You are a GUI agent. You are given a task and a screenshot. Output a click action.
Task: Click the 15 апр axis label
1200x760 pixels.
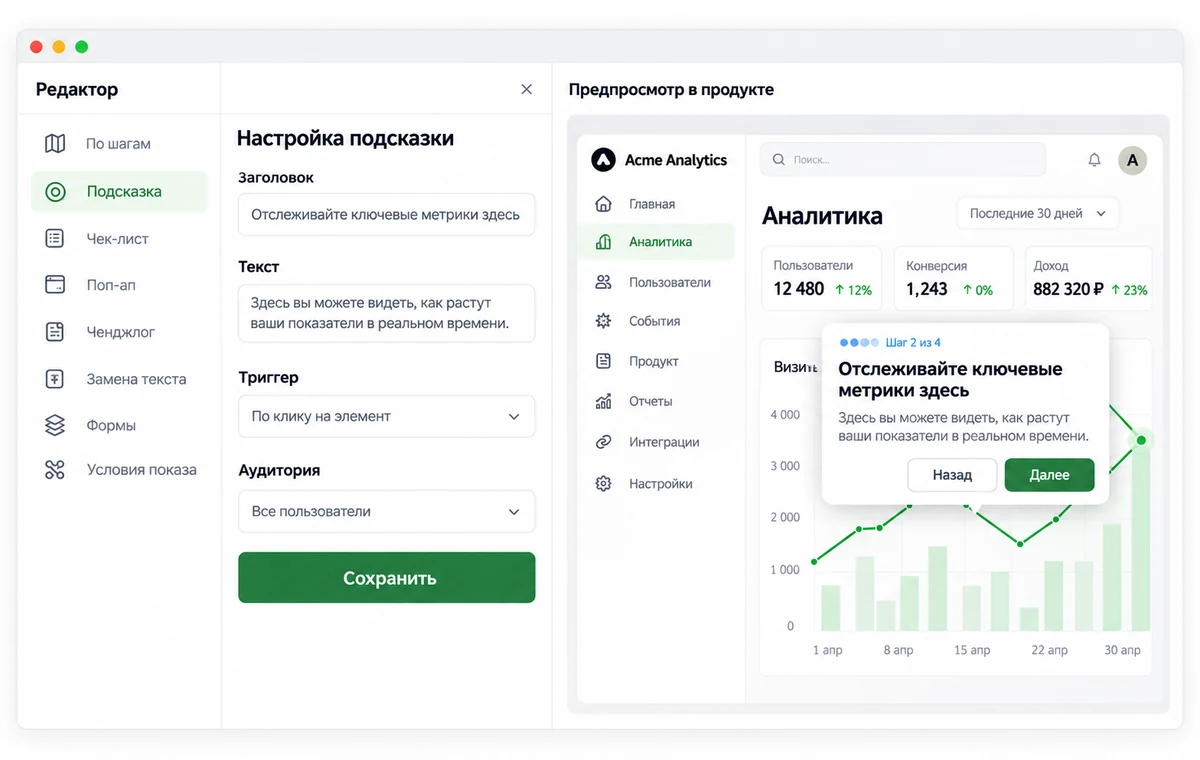coord(972,650)
